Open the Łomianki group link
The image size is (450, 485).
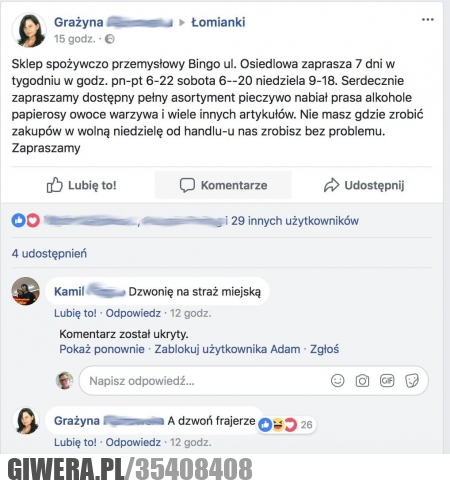point(218,22)
